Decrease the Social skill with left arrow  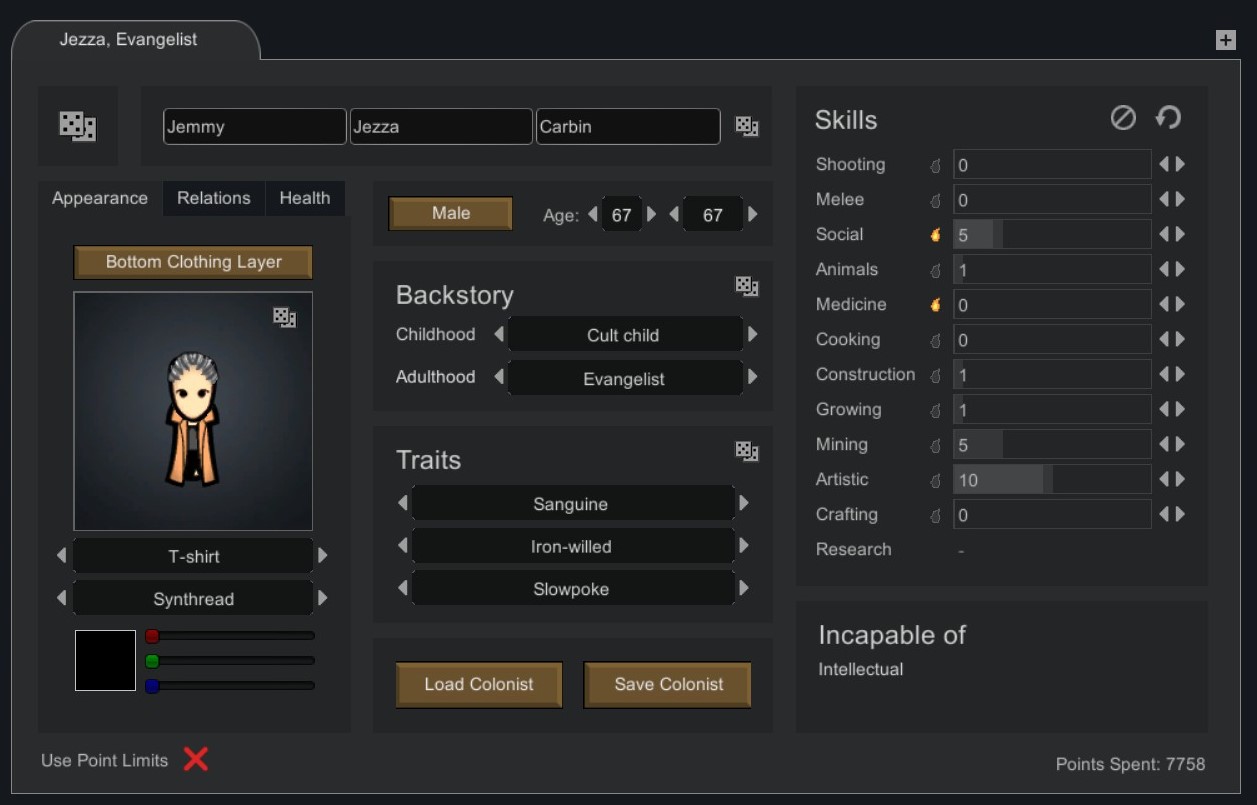[1164, 234]
